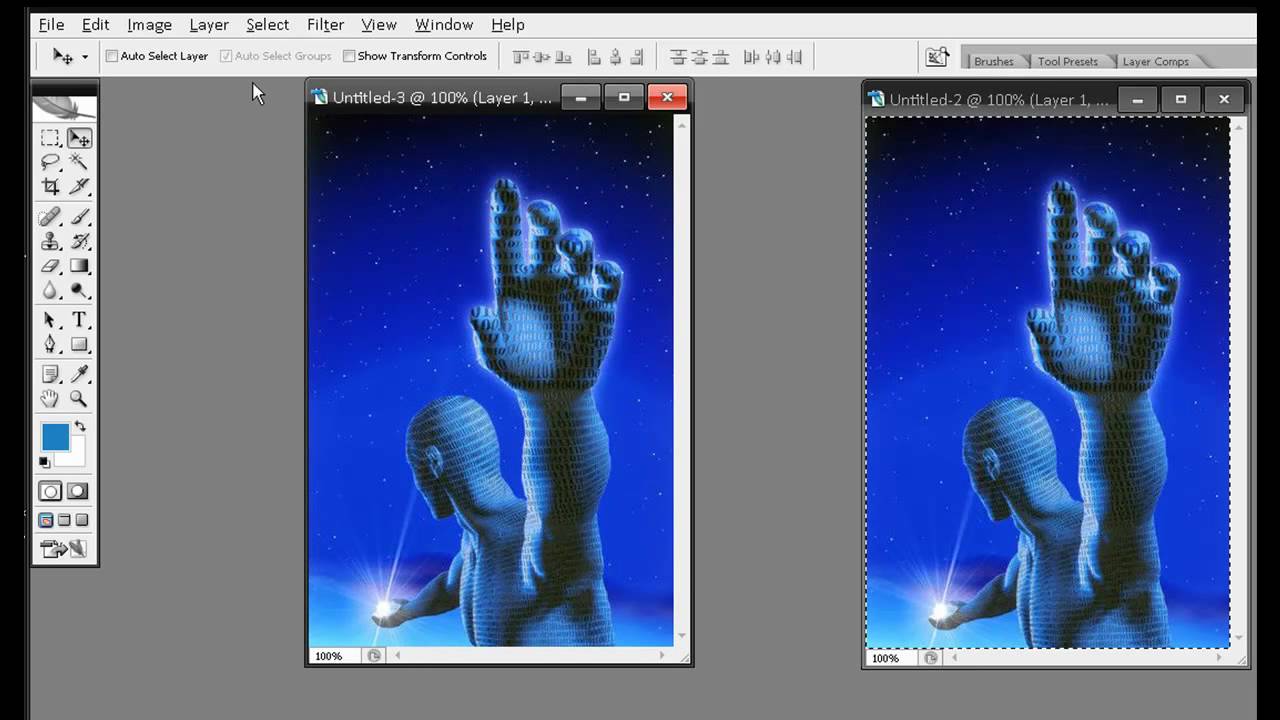Click Jump to ImageReady icon
The image size is (1280, 720).
63,549
